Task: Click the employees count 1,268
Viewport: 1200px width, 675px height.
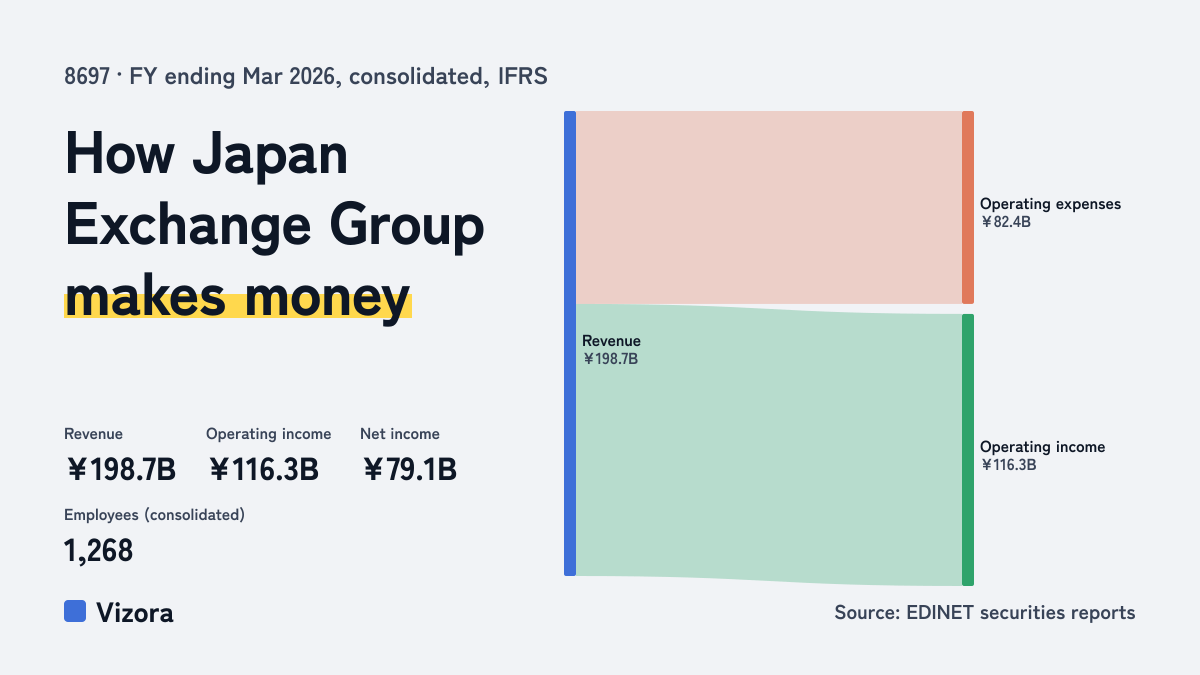Action: [x=98, y=550]
